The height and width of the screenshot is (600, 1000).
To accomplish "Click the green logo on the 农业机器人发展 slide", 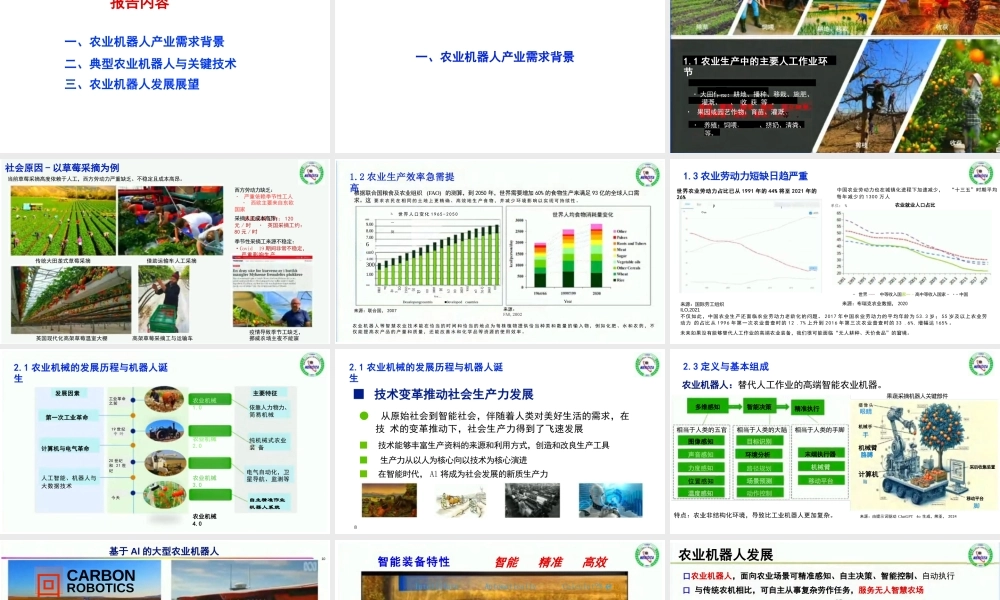I will click(x=981, y=555).
